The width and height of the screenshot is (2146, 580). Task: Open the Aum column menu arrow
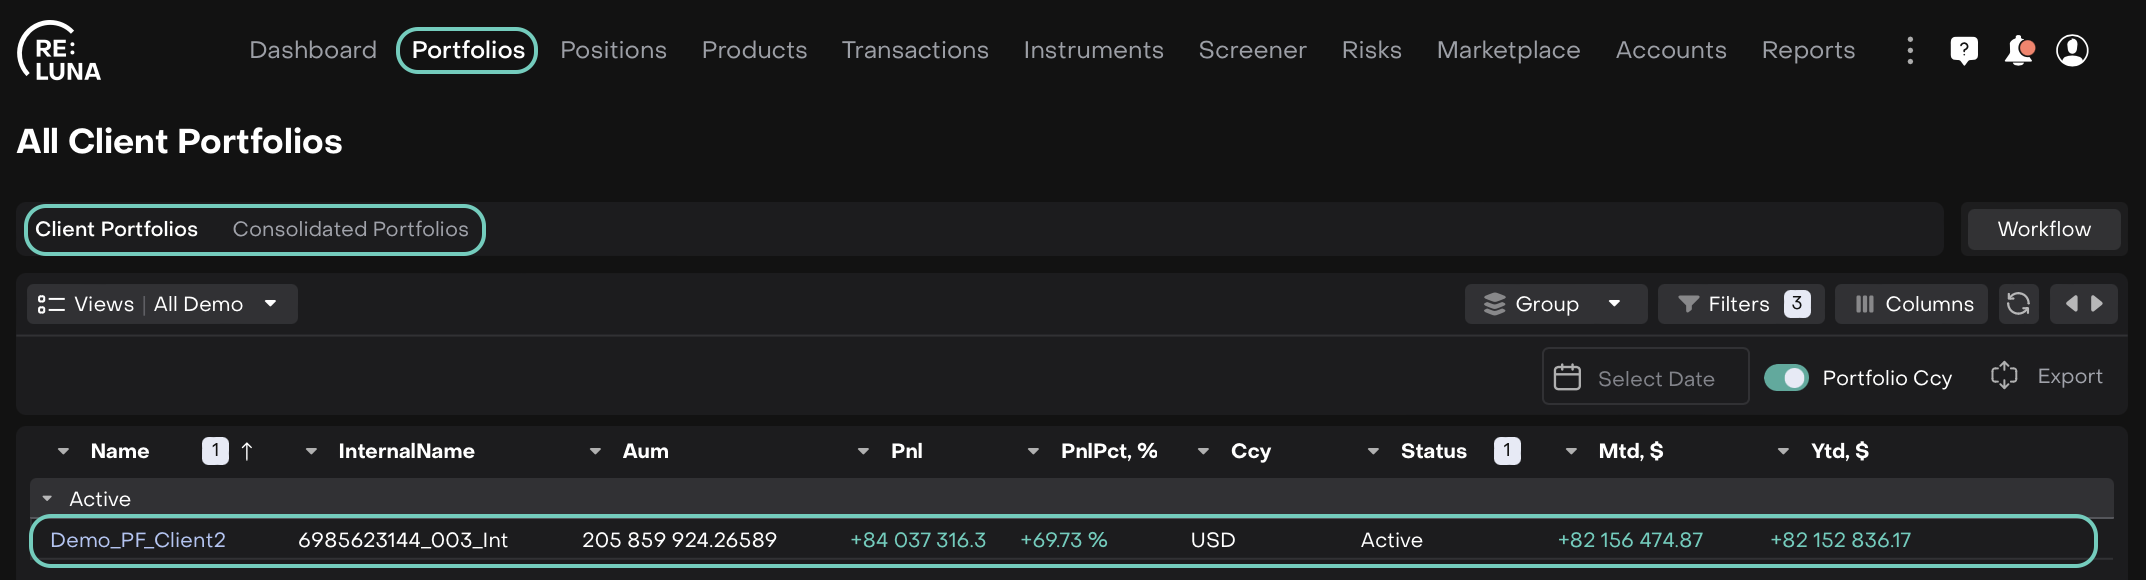pyautogui.click(x=595, y=451)
